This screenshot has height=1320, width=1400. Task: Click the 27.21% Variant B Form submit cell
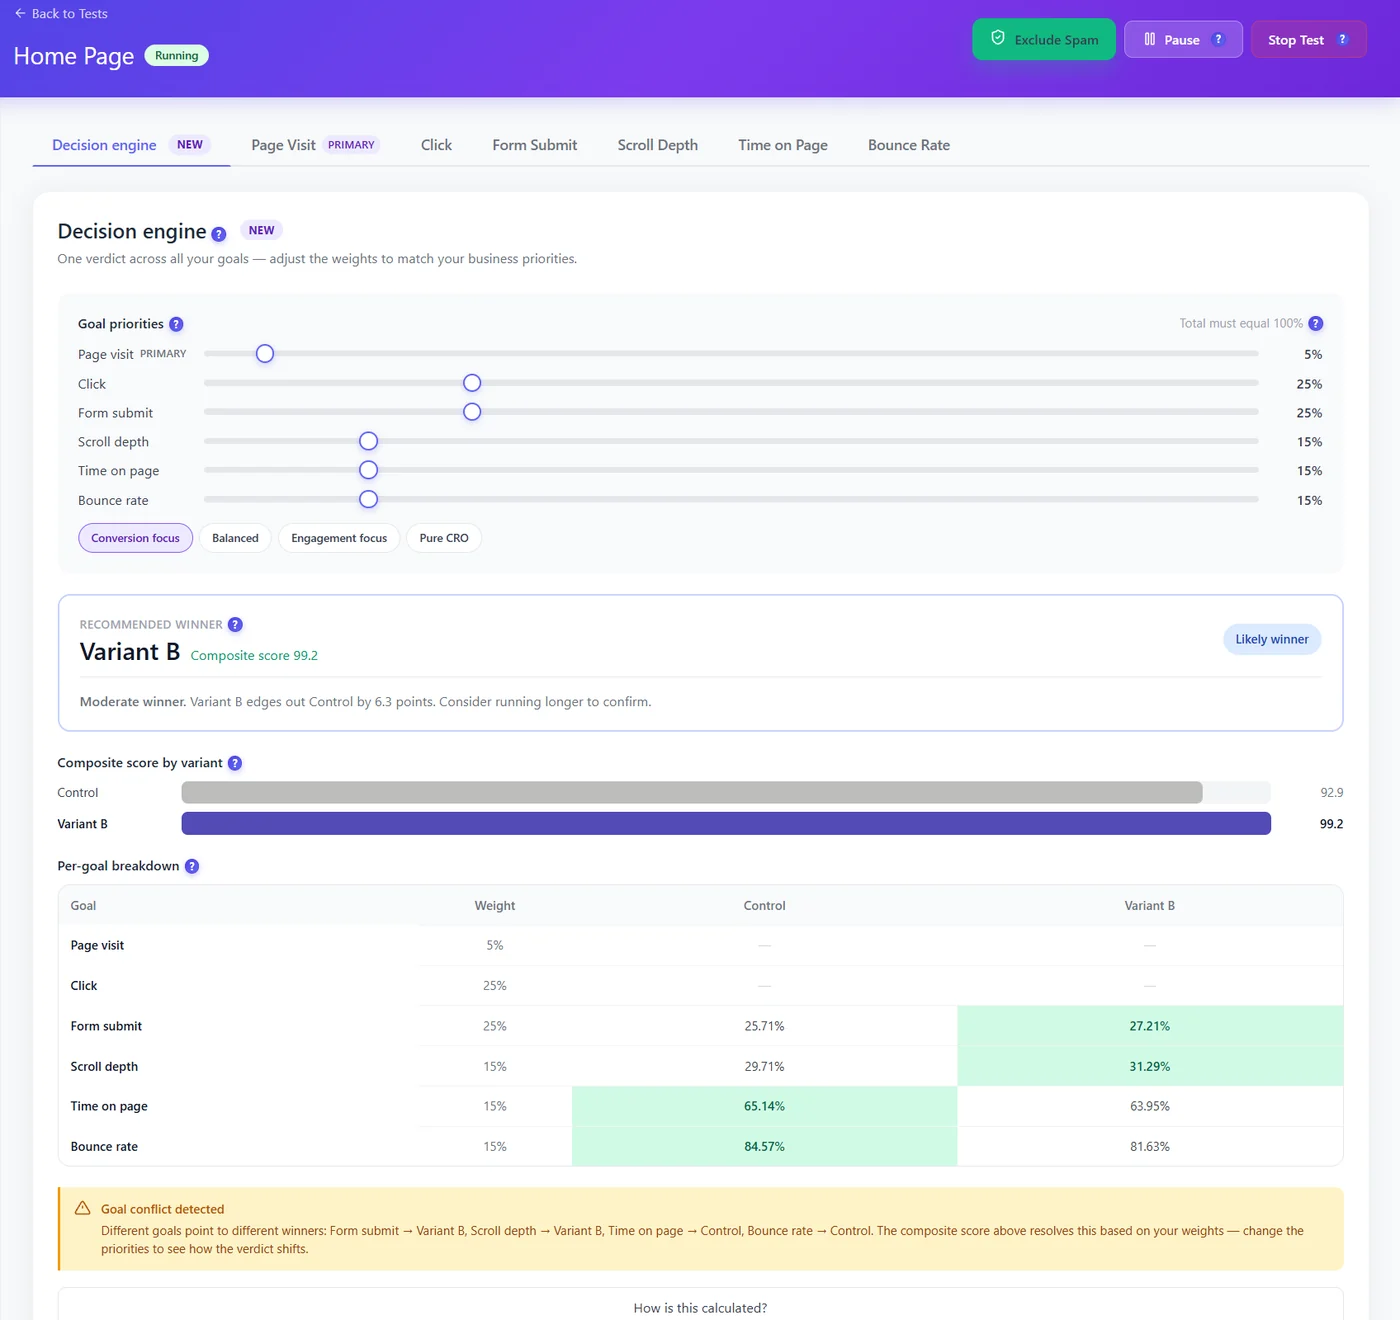1150,1026
